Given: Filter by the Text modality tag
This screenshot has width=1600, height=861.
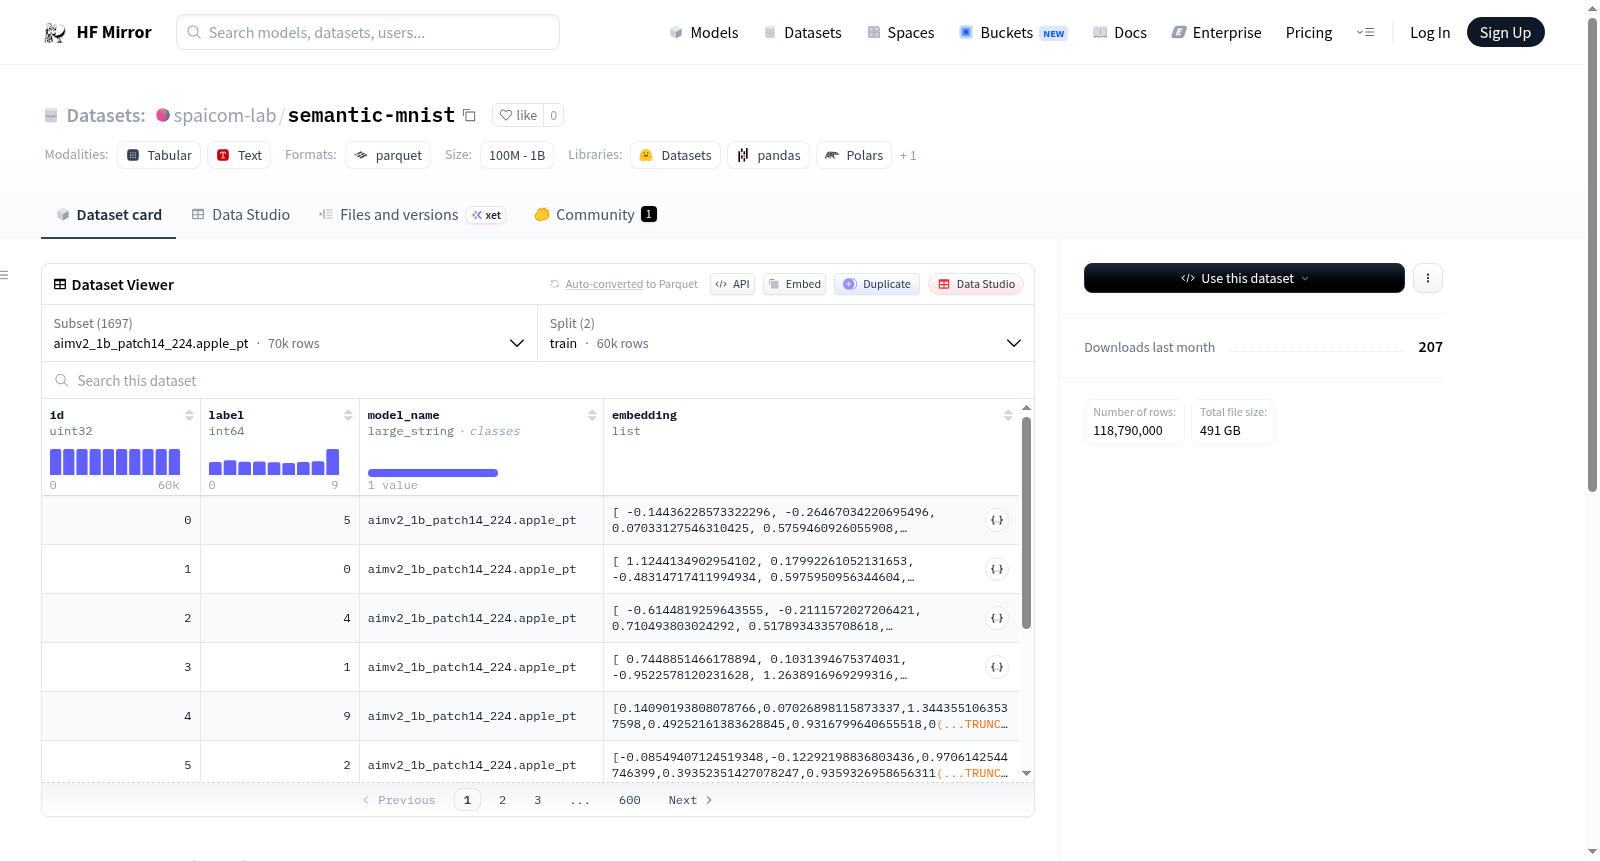Looking at the screenshot, I should (239, 155).
